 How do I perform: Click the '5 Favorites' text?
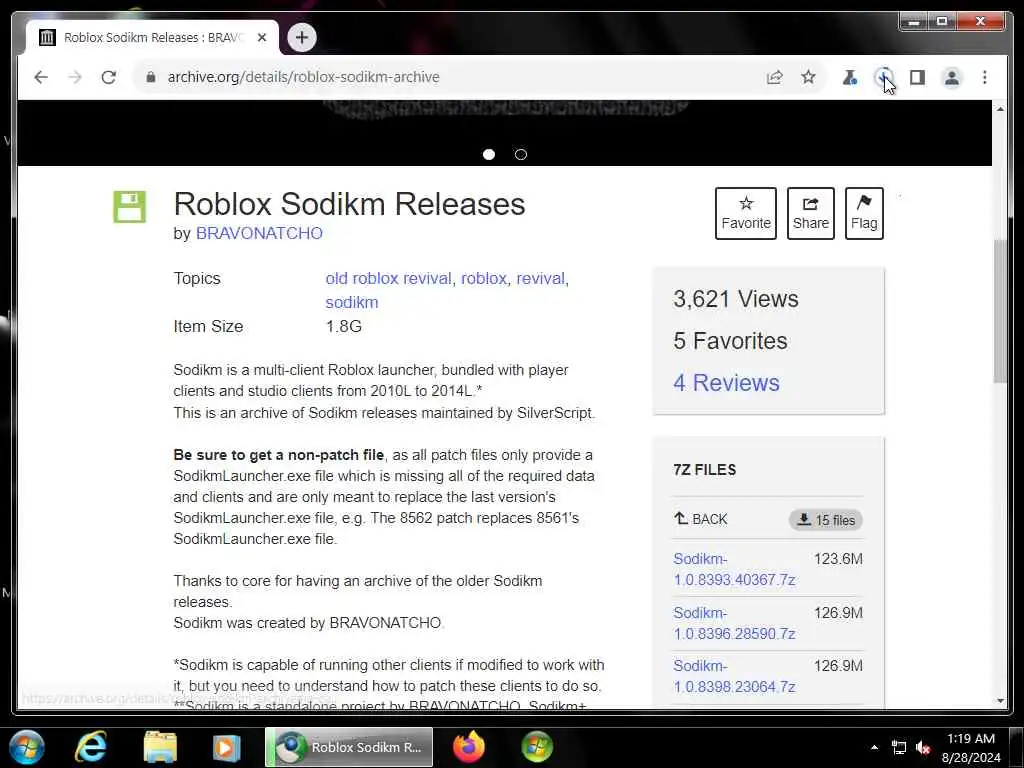(x=730, y=341)
